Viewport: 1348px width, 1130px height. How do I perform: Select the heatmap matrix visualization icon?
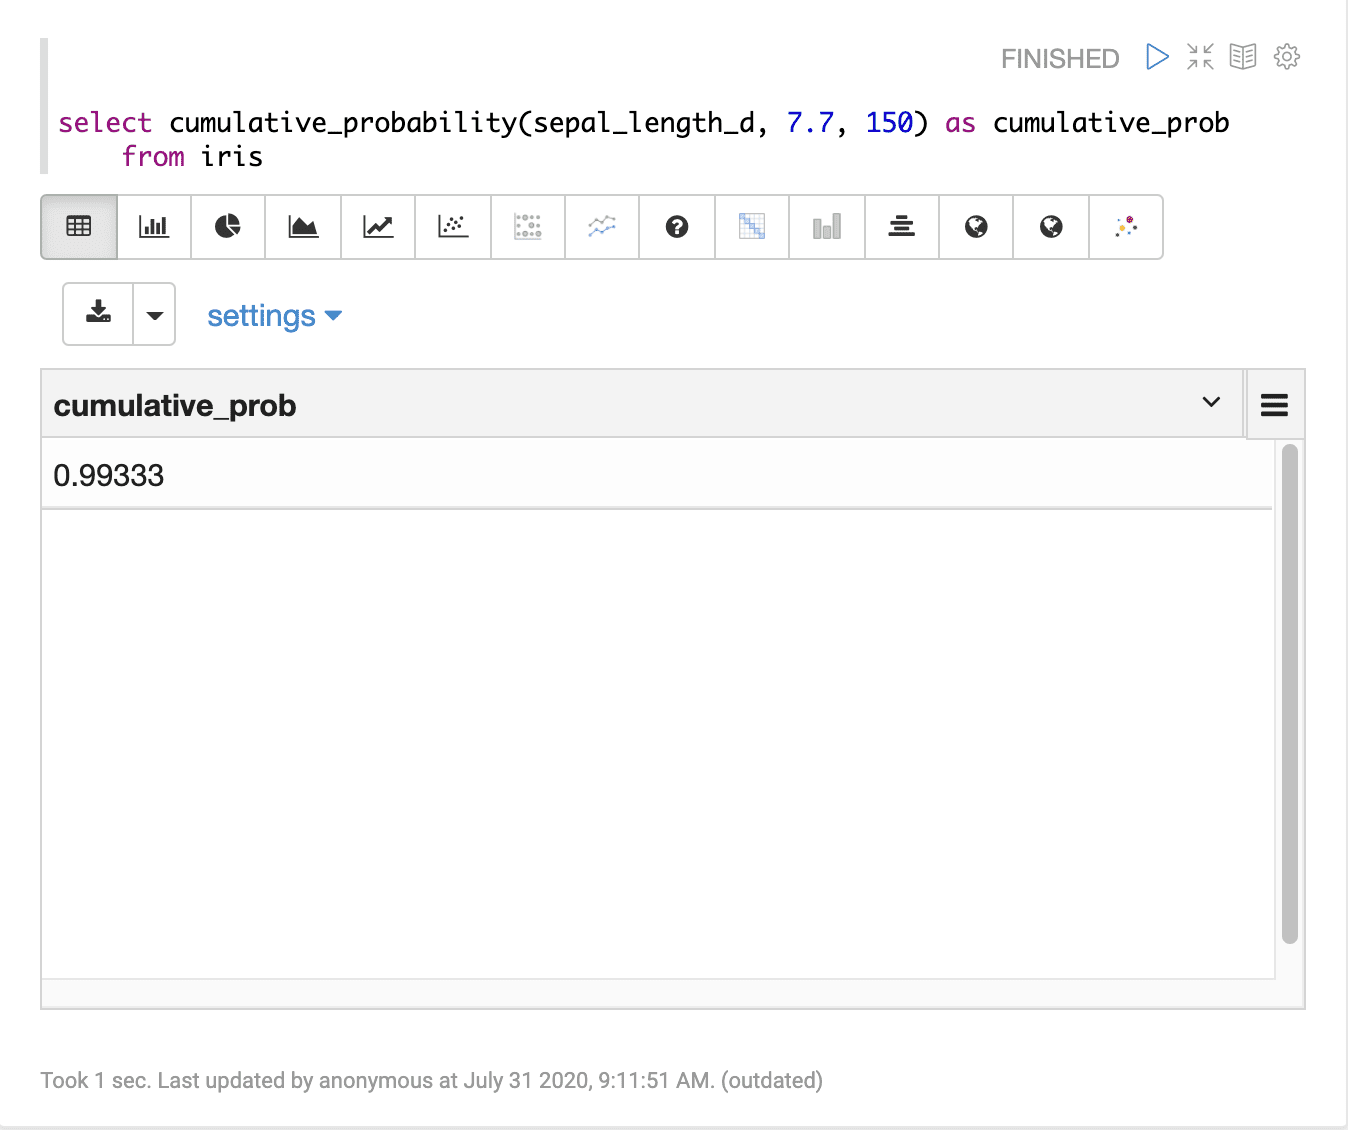(752, 227)
